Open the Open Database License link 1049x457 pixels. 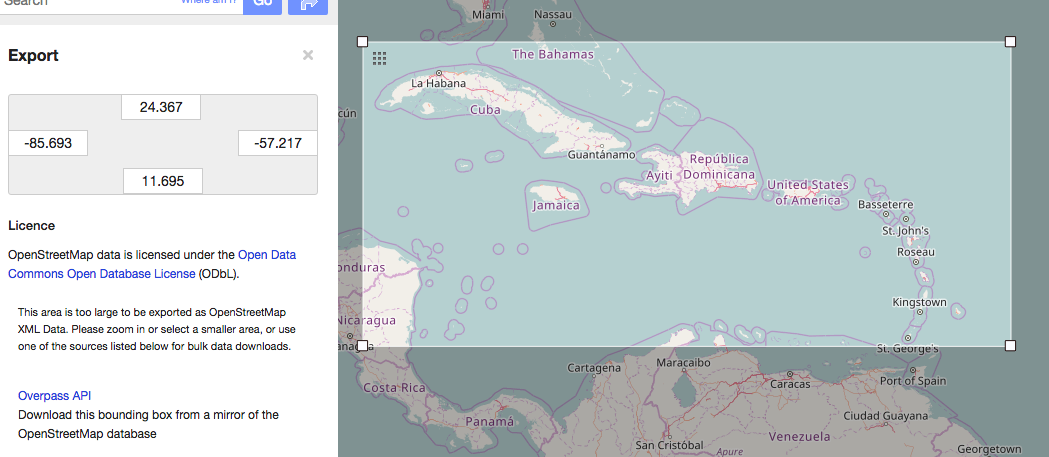tap(152, 264)
